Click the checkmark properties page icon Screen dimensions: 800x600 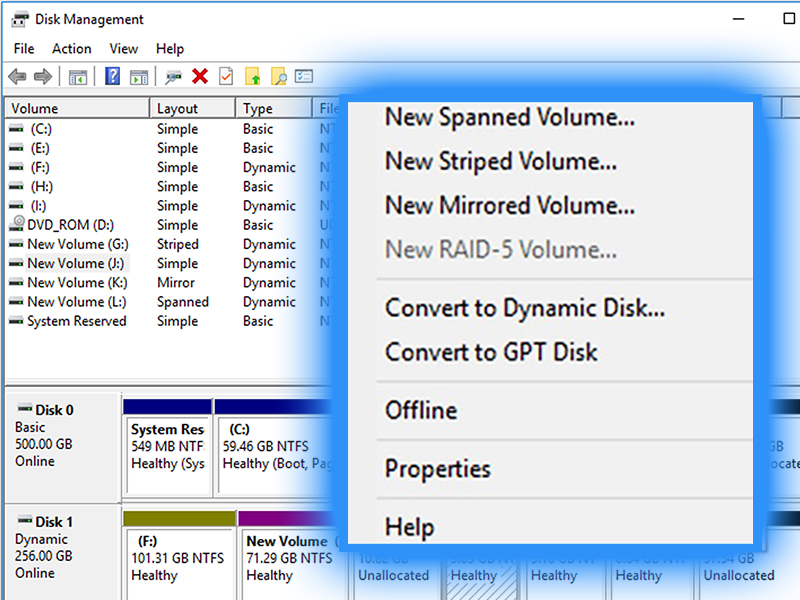[x=226, y=77]
